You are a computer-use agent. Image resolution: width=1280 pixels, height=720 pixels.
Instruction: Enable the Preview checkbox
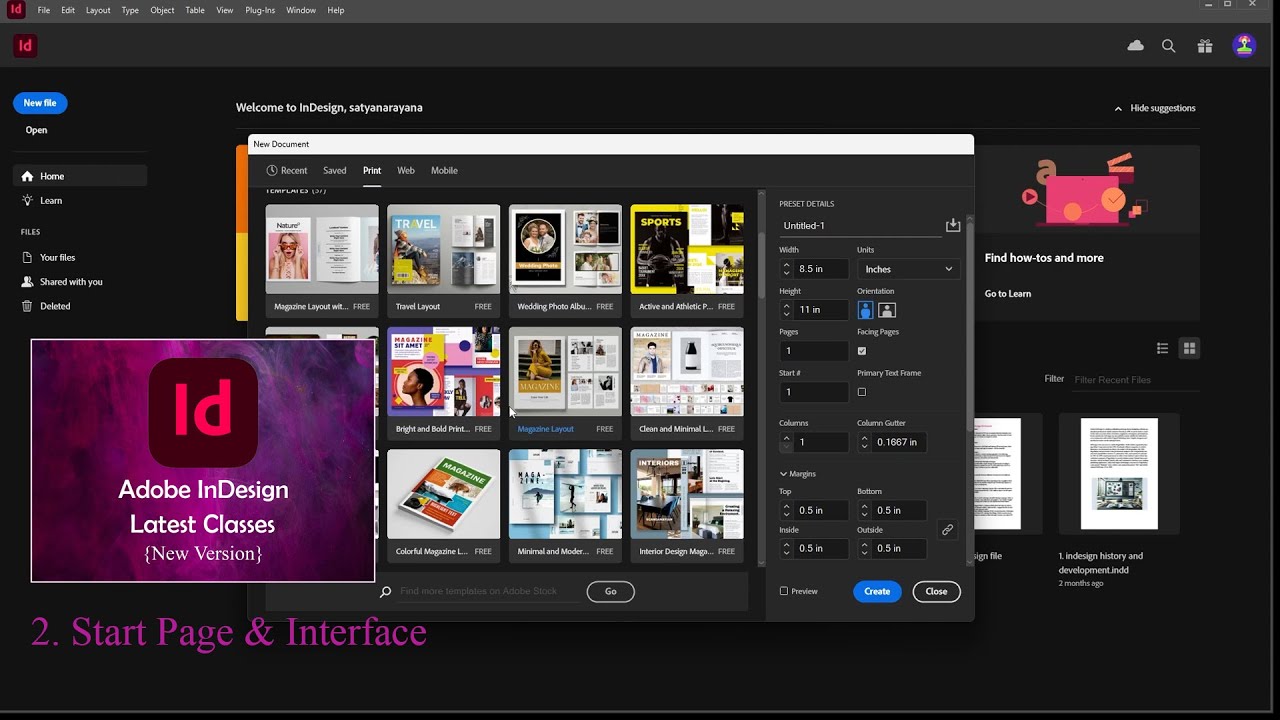[783, 591]
